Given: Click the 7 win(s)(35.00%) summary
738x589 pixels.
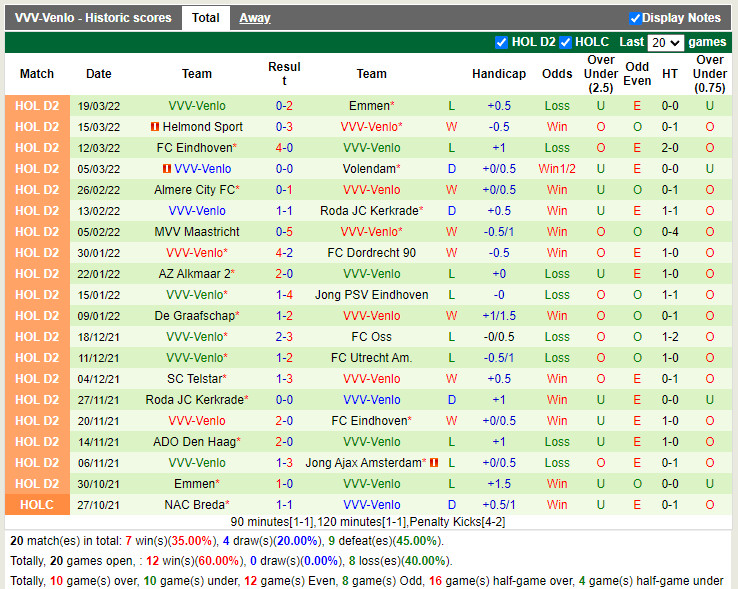Looking at the screenshot, I should coord(170,541).
